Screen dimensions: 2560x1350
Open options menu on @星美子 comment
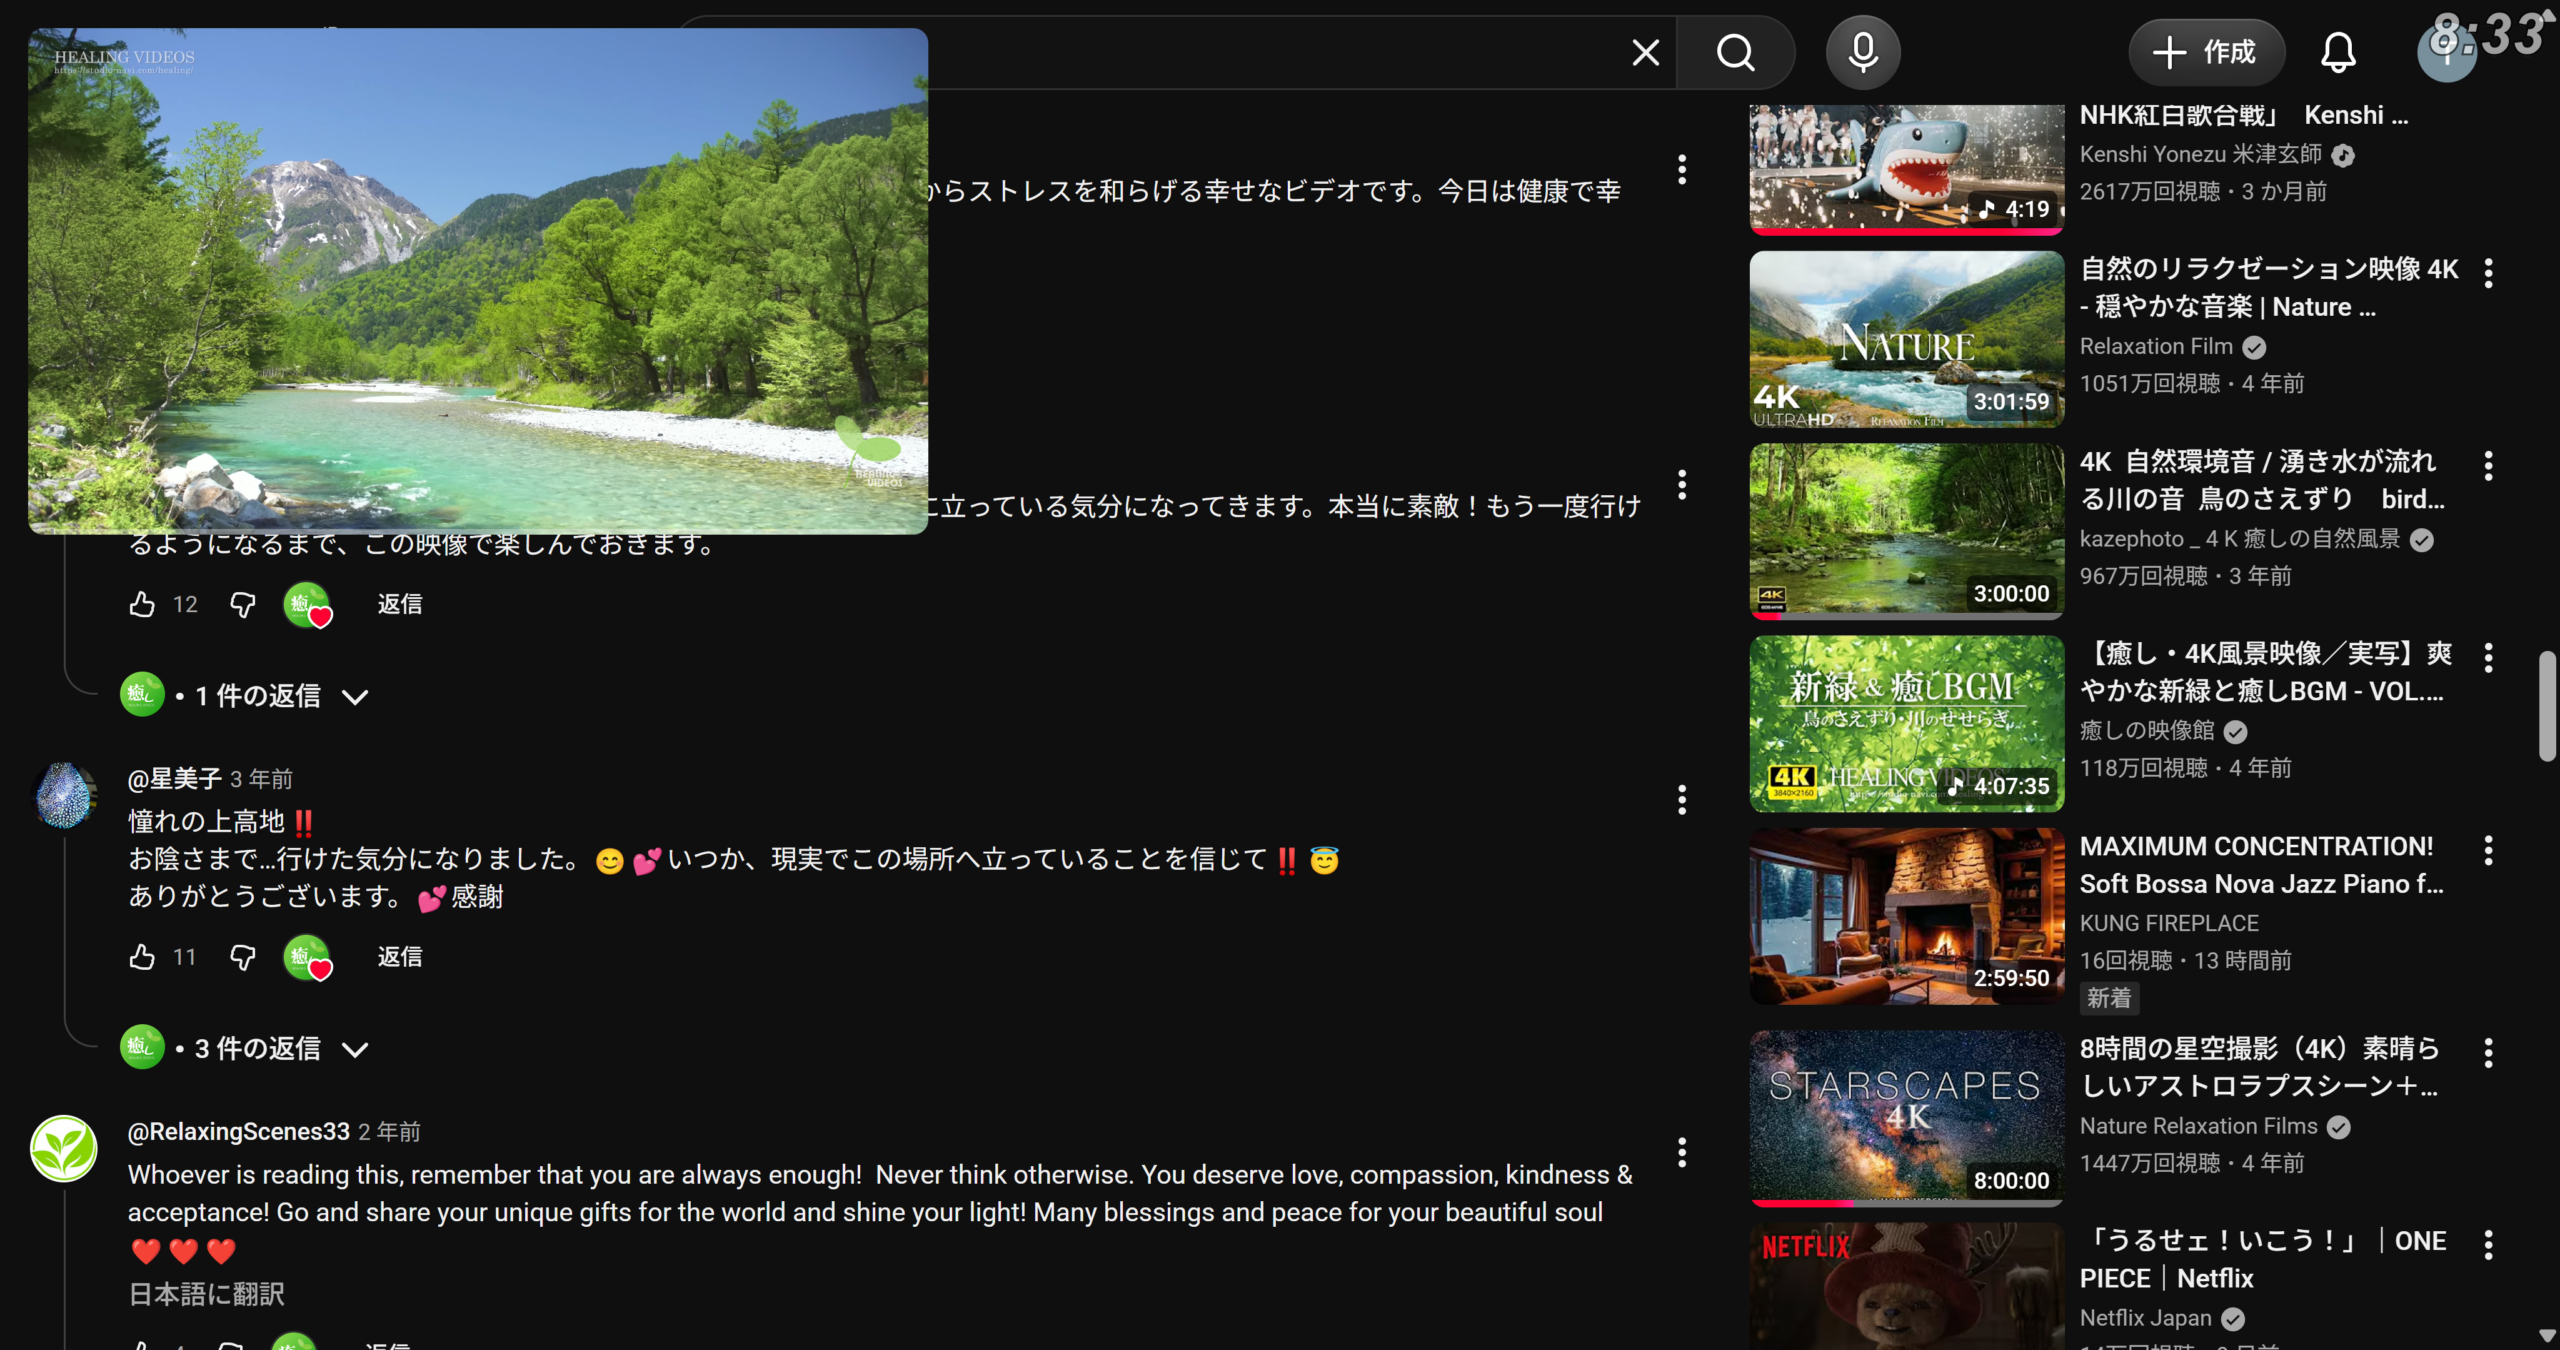point(1682,799)
